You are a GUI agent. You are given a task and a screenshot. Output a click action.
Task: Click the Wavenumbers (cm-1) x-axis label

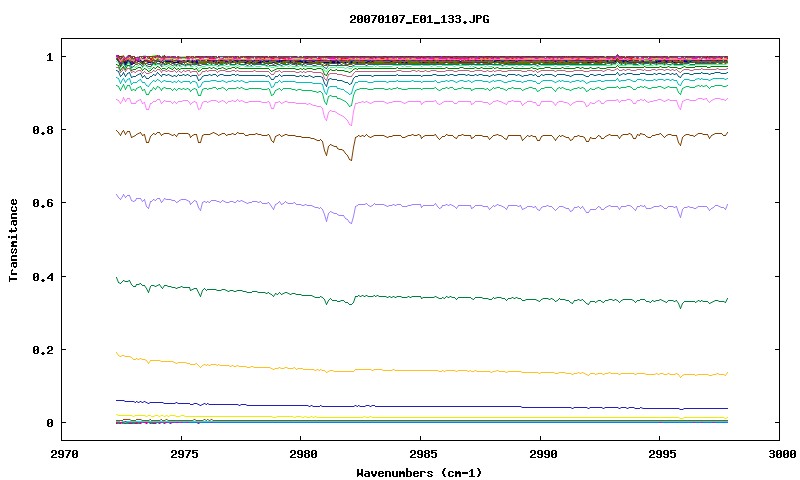(419, 473)
